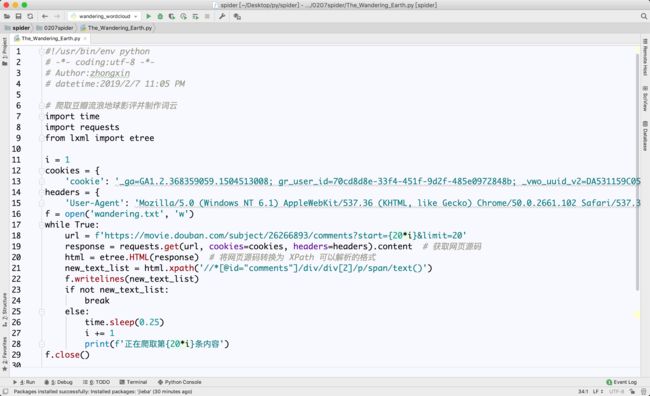Click the Run with Coverage icon
Viewport: 650px width, 396px height.
[172, 16]
